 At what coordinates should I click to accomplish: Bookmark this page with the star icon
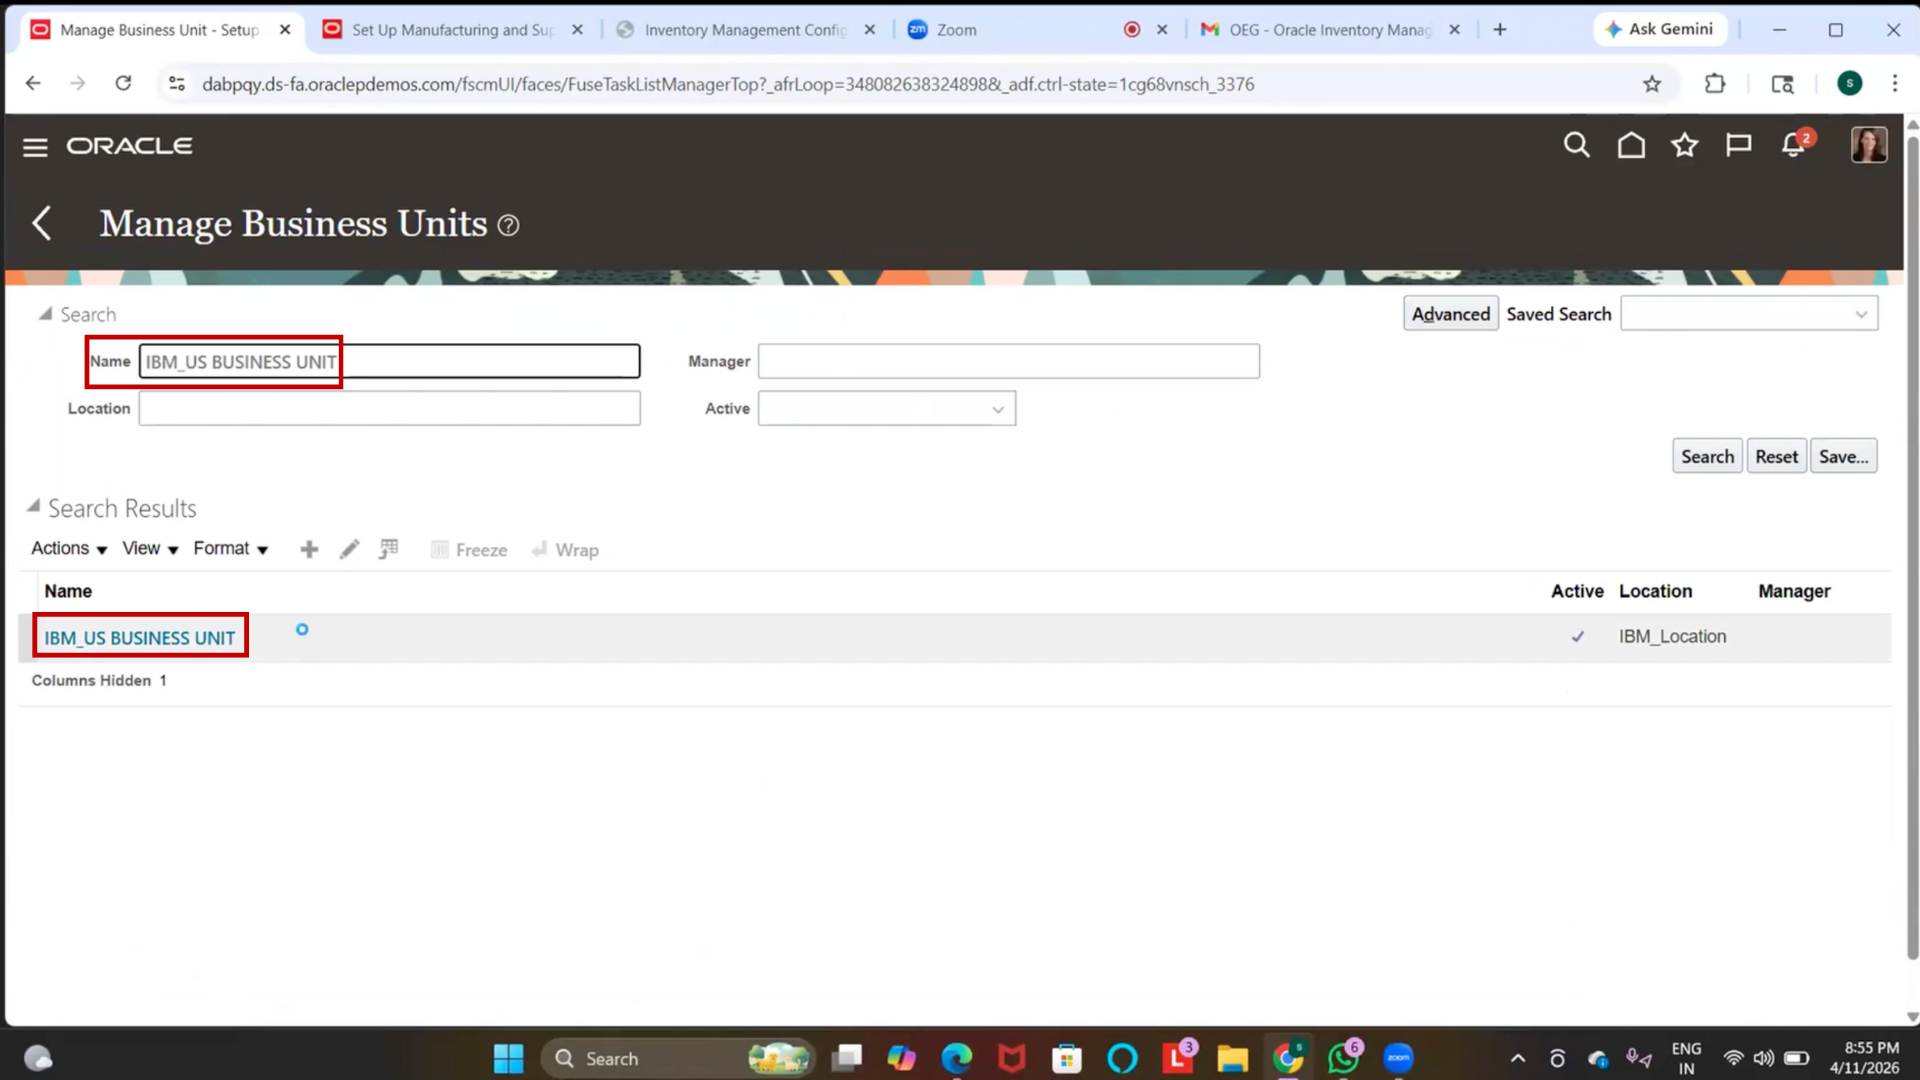click(x=1652, y=84)
